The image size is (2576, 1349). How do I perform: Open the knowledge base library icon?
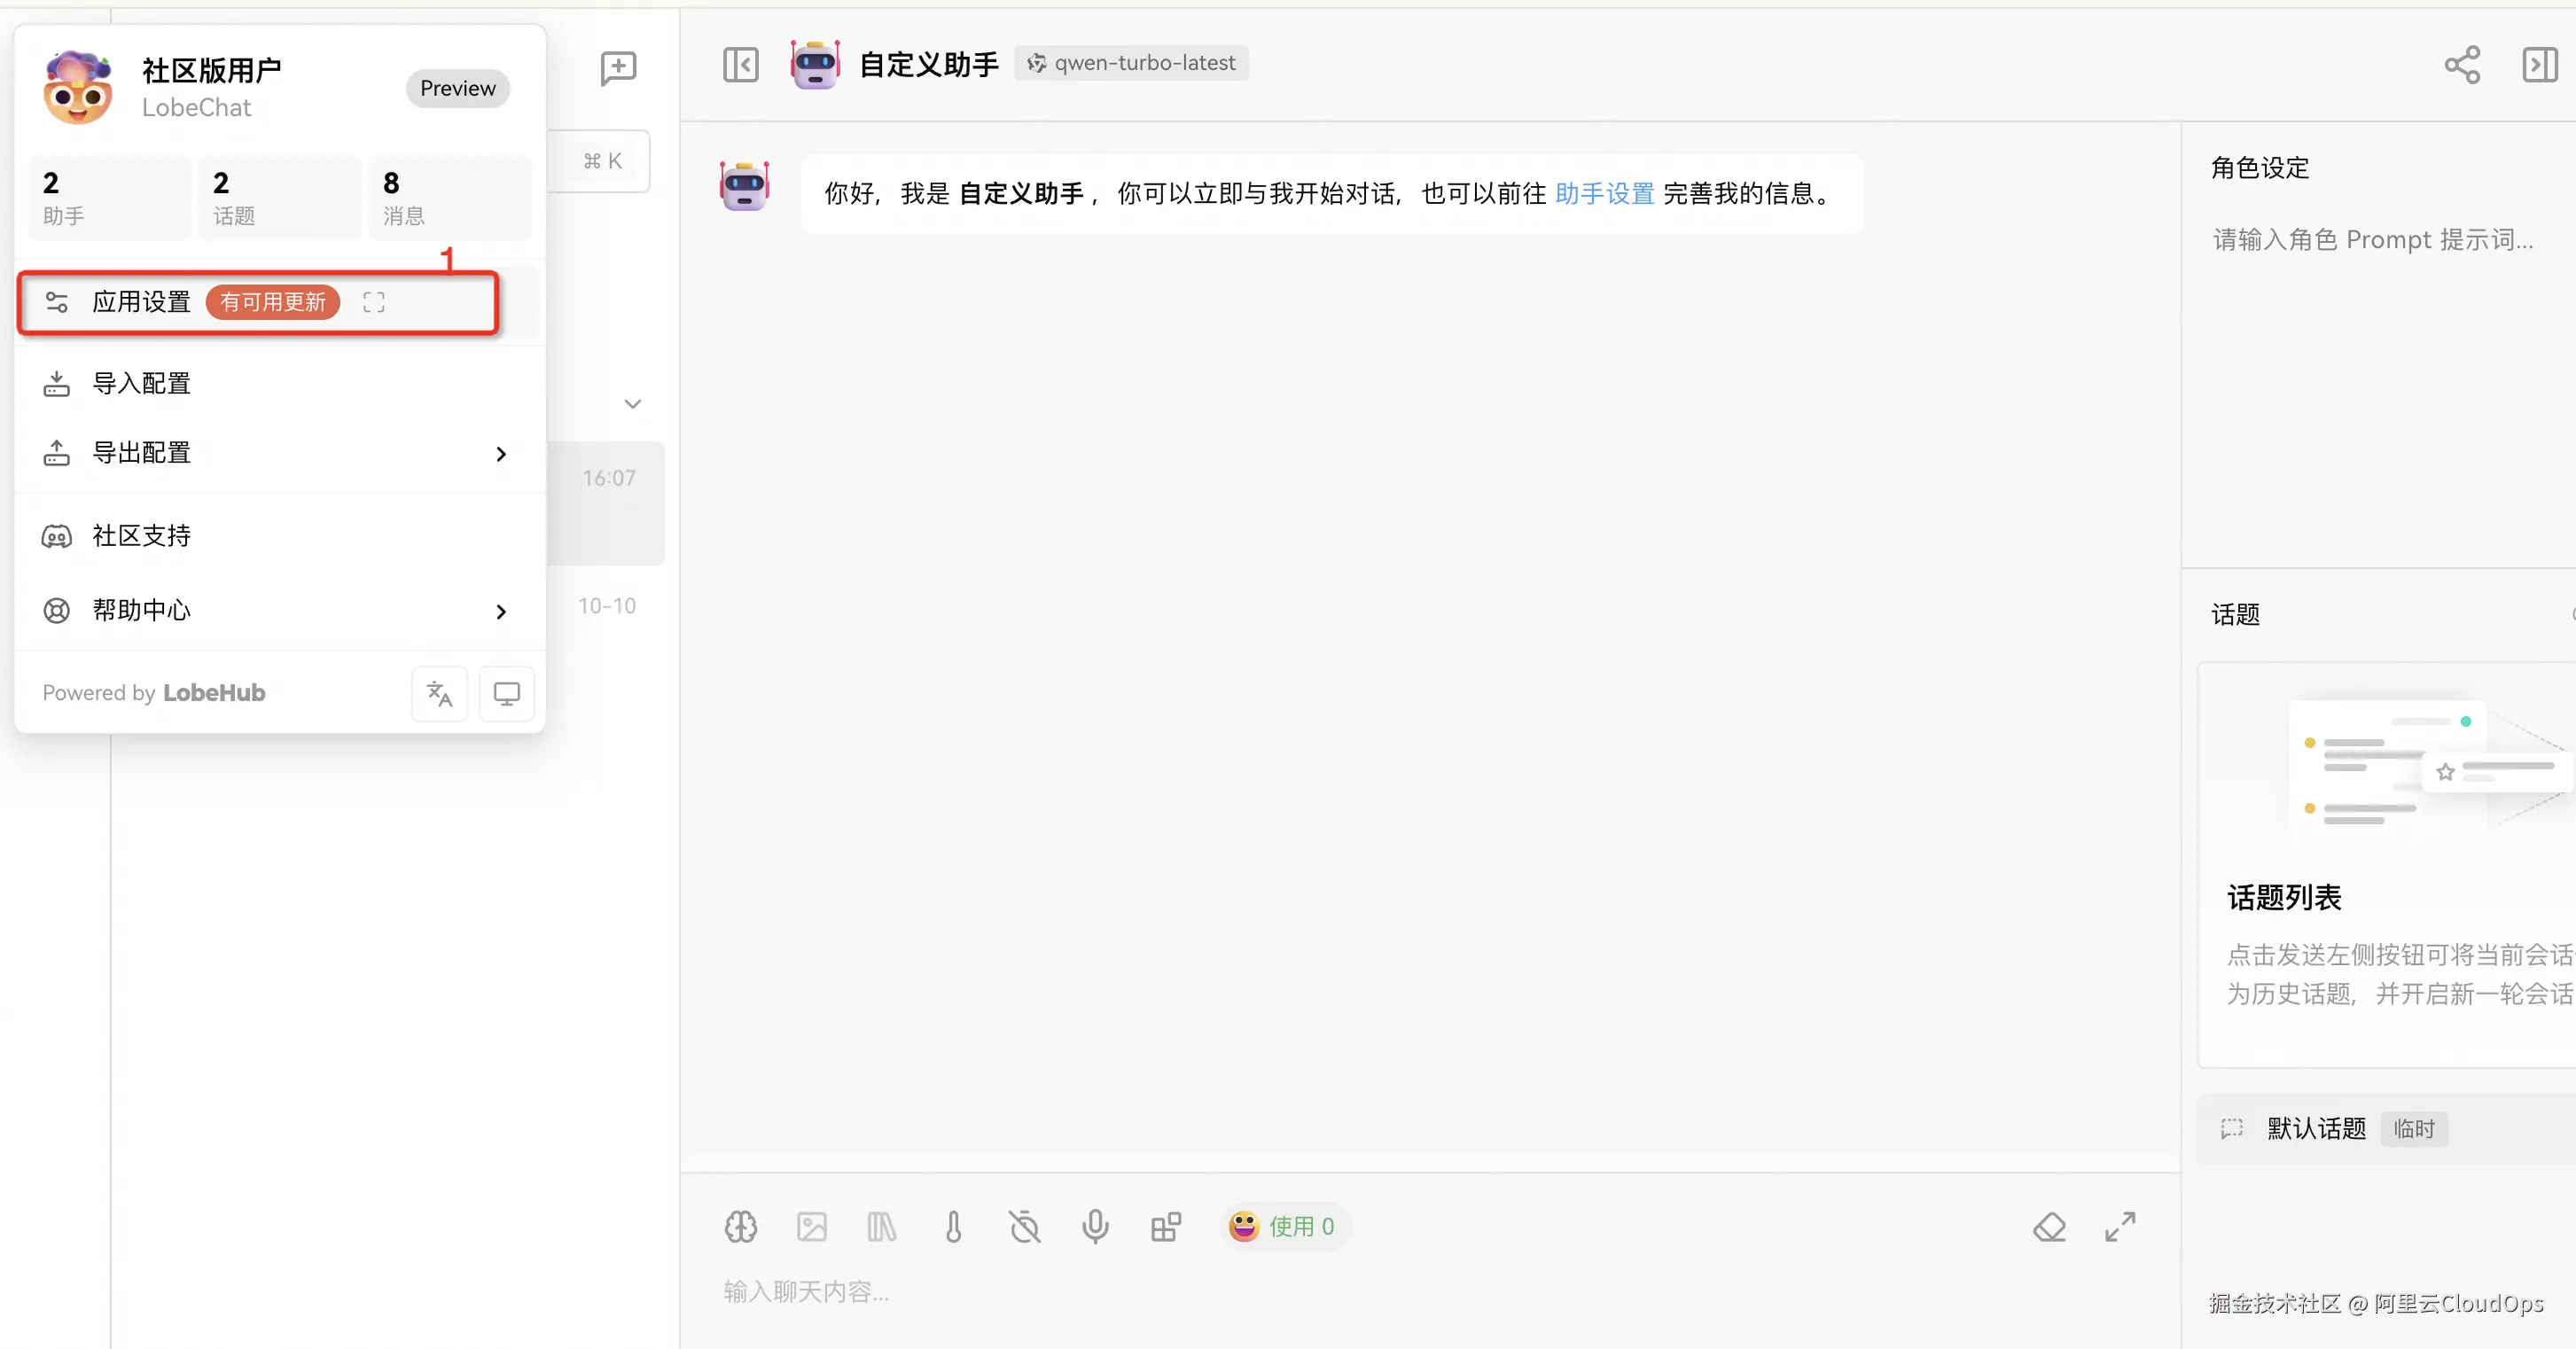[x=882, y=1226]
